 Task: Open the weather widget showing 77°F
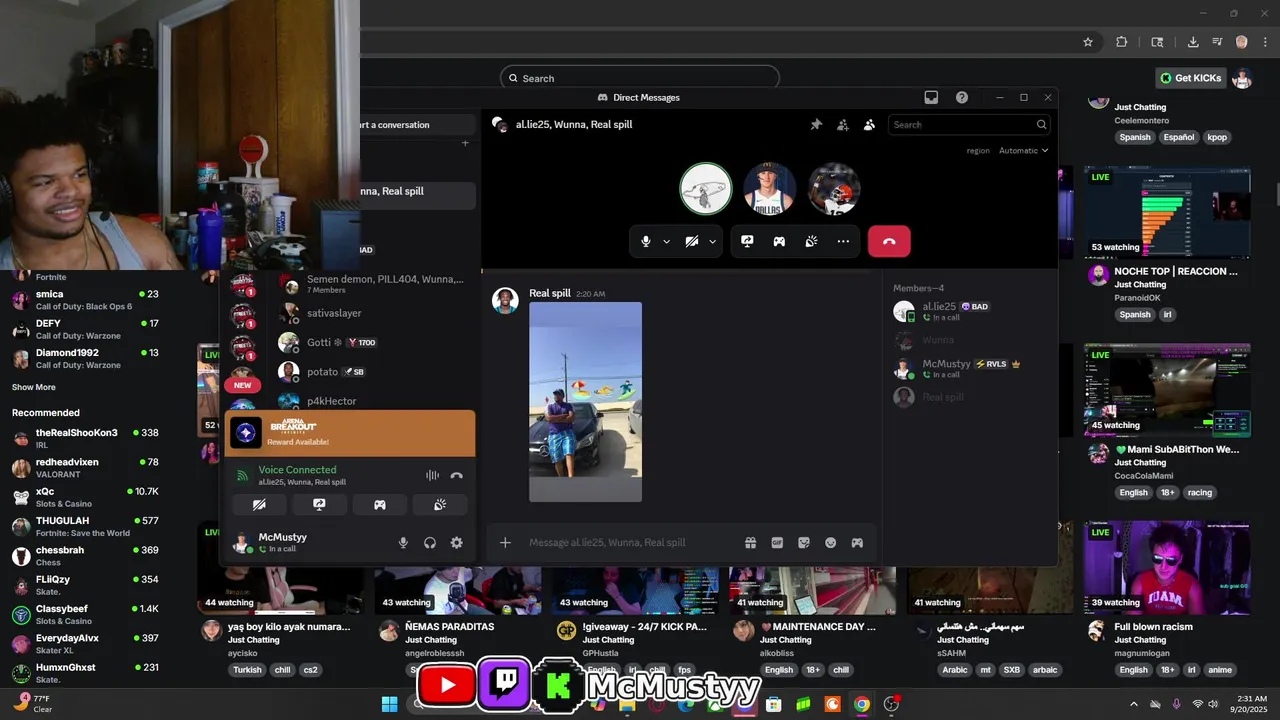pyautogui.click(x=34, y=704)
